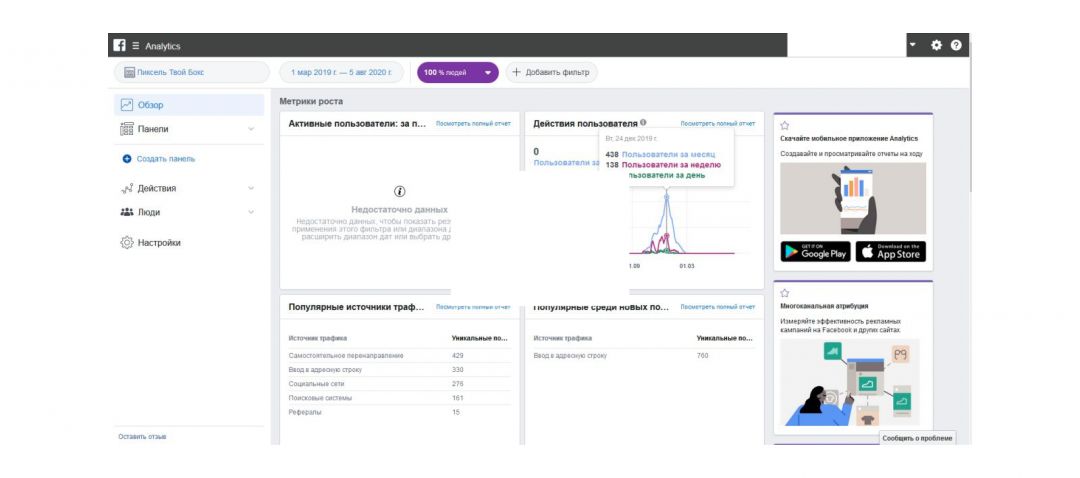Expand the Люди sidebar section
Viewport: 1080px width, 478px height.
[251, 212]
